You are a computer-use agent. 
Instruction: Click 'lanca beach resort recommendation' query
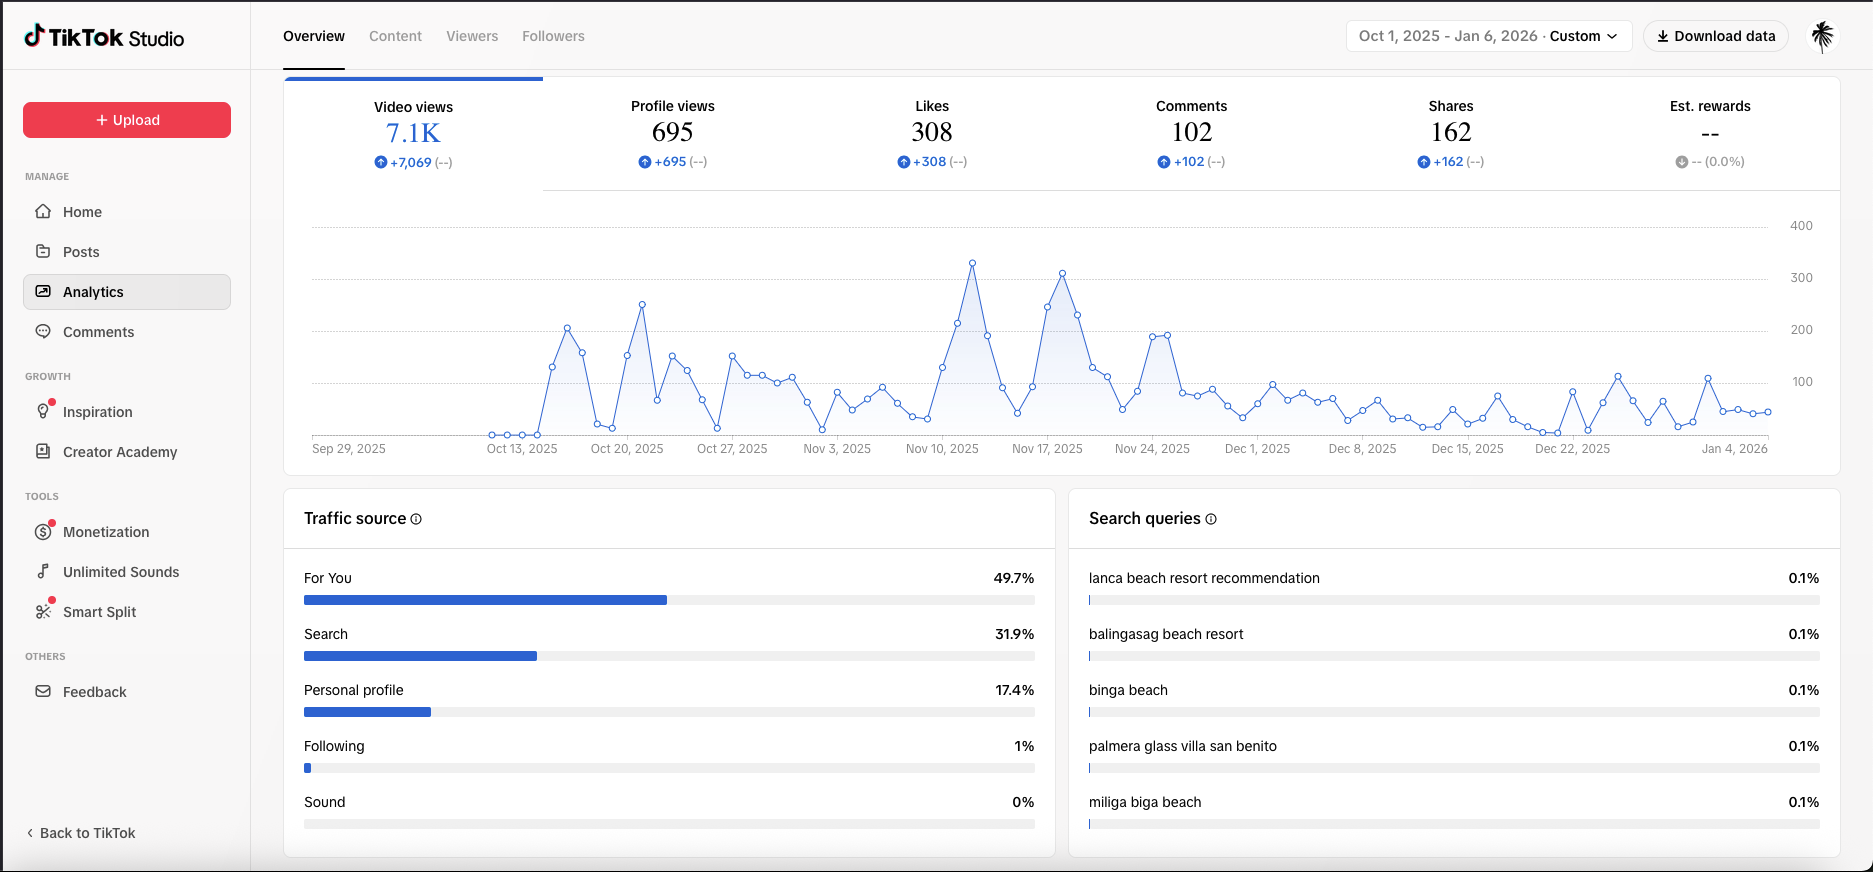pyautogui.click(x=1204, y=578)
